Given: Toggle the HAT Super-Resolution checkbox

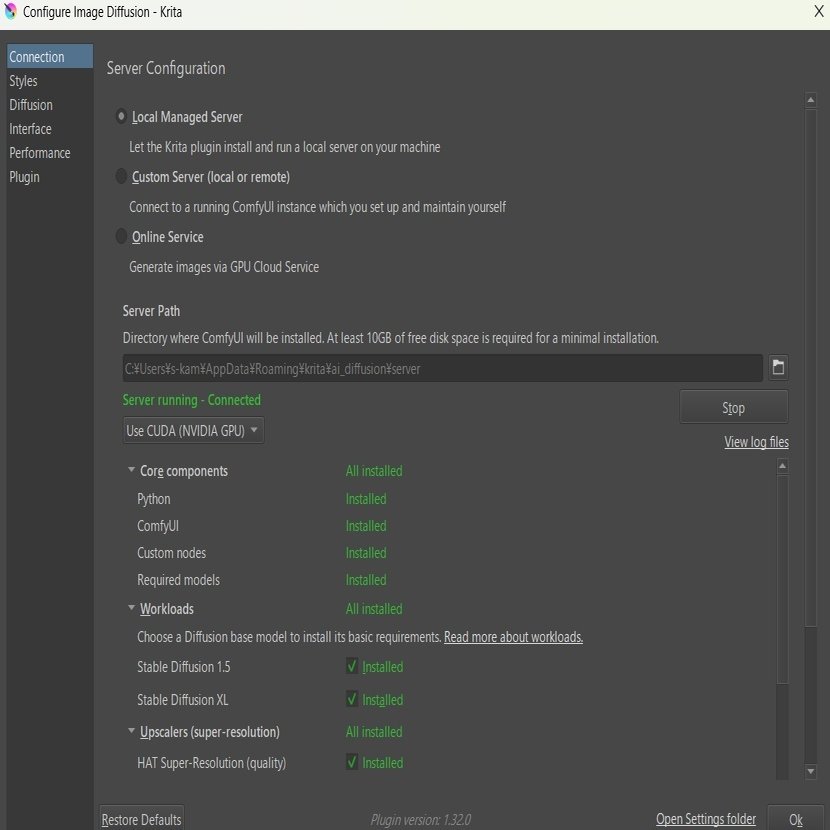Looking at the screenshot, I should (352, 762).
